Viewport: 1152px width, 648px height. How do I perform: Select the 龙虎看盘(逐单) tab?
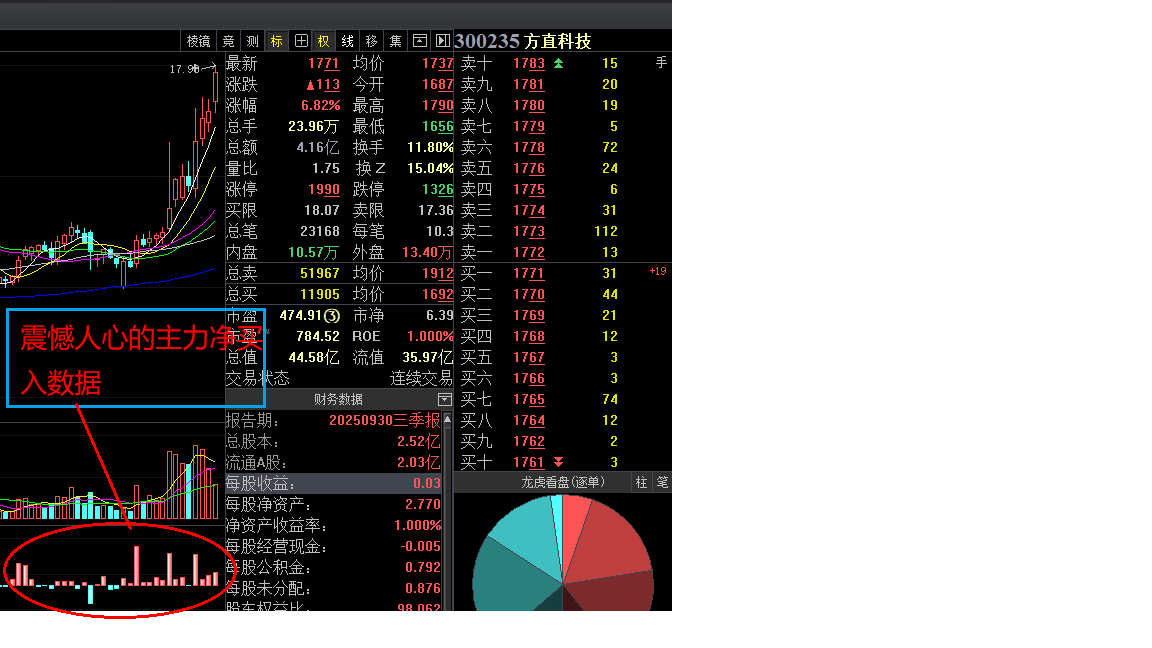(563, 482)
